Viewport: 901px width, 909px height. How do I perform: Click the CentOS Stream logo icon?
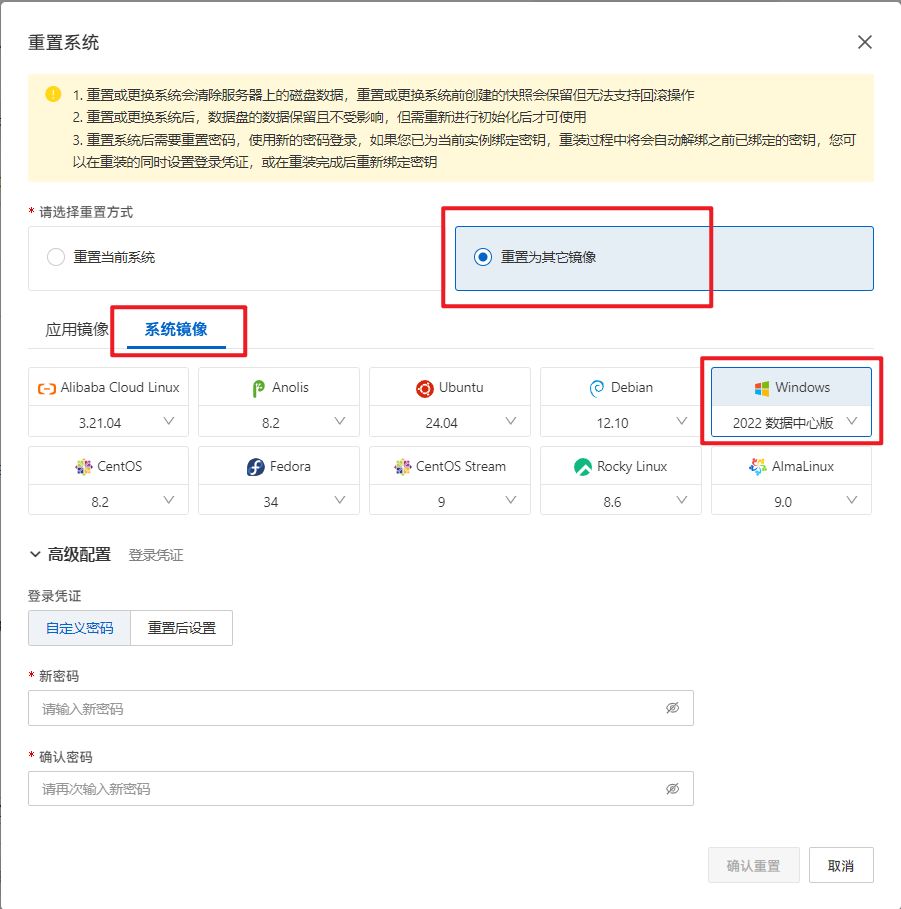(x=402, y=467)
